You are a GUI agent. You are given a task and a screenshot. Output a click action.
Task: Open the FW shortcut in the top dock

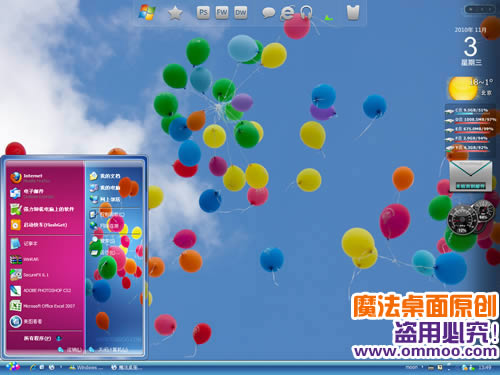click(222, 13)
